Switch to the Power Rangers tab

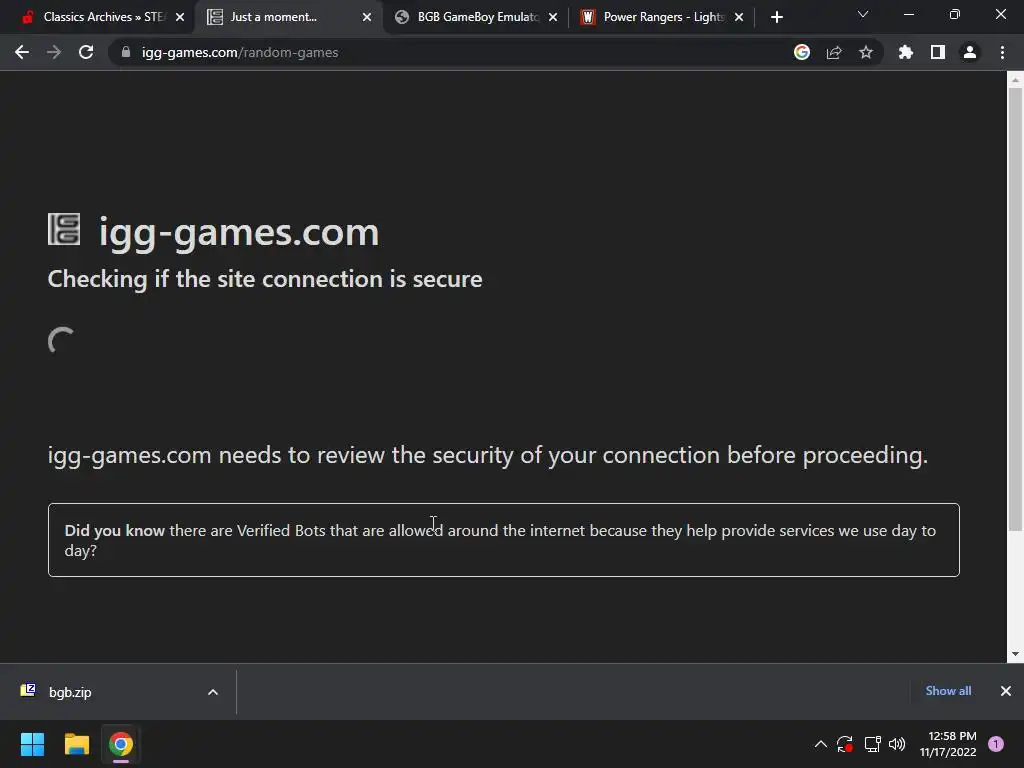[663, 17]
